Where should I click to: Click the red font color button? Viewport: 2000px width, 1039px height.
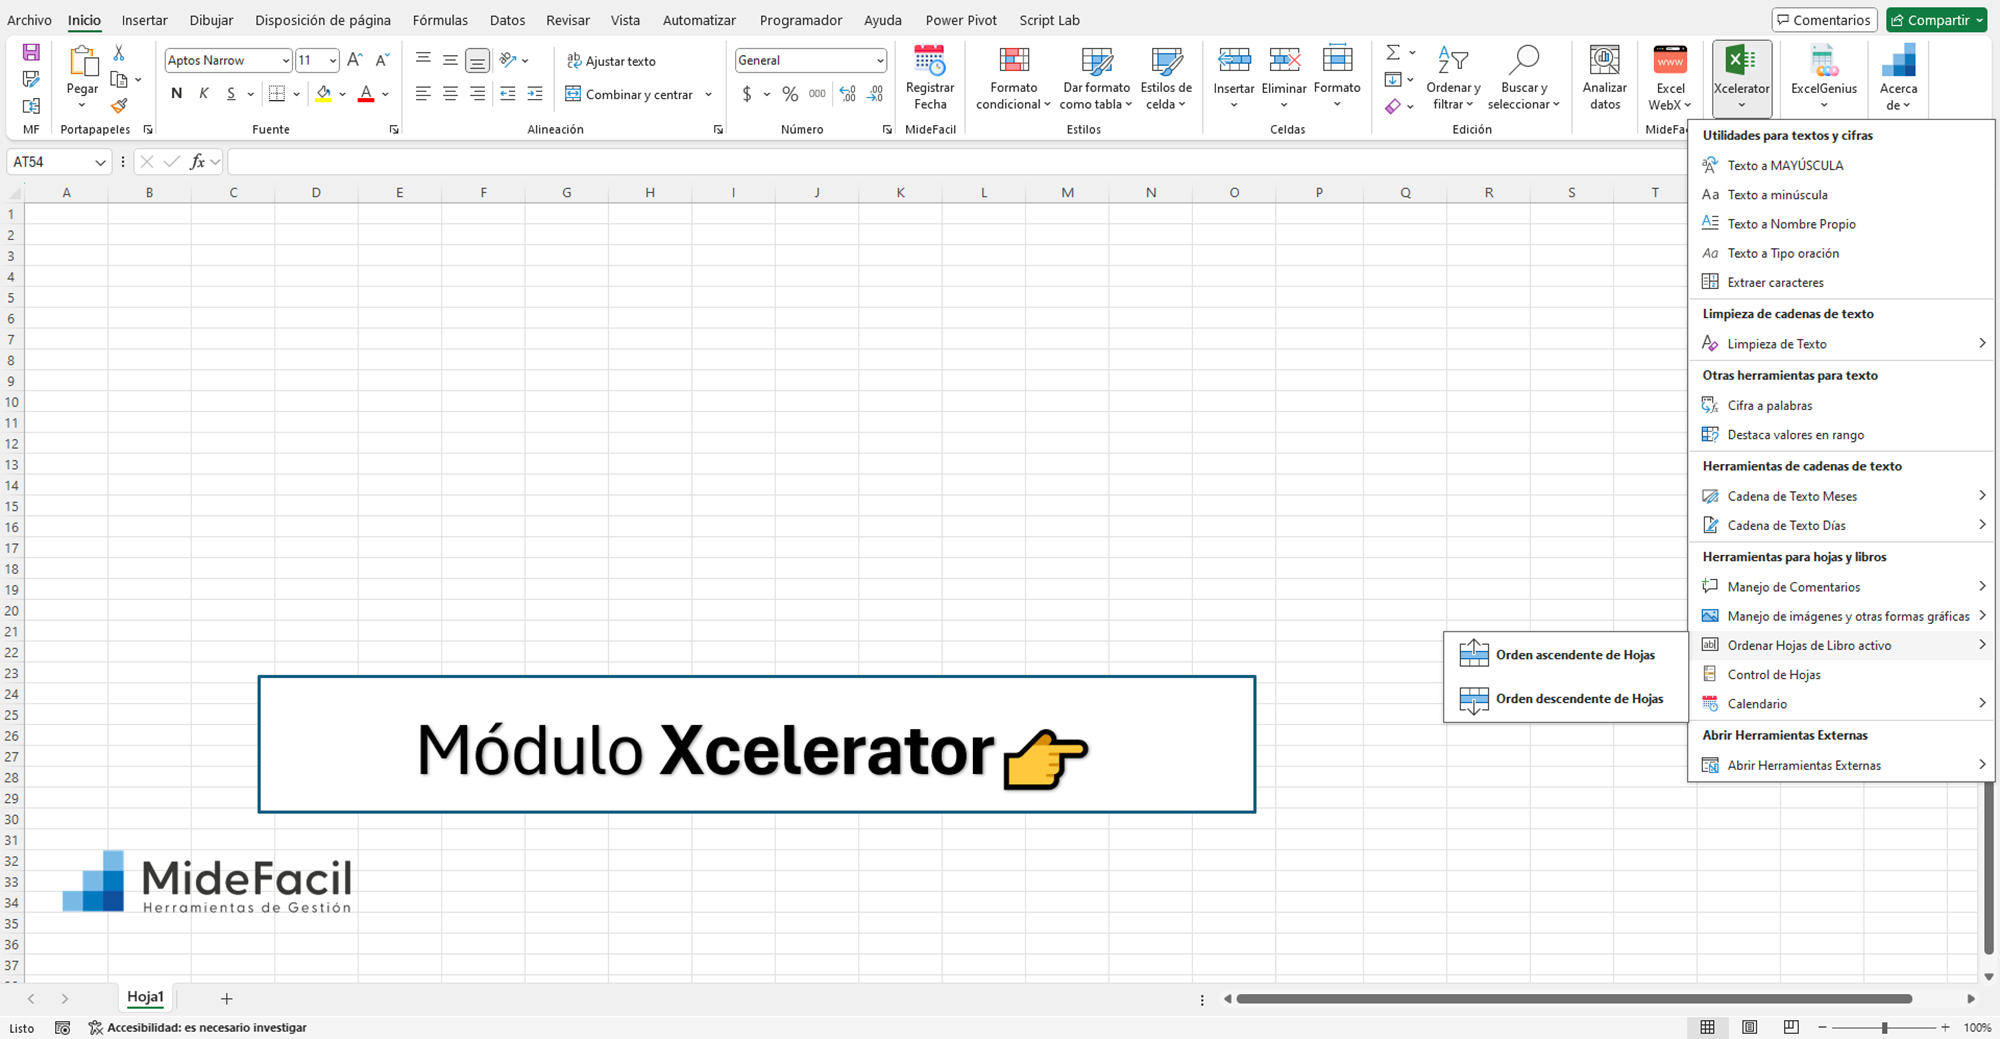tap(366, 94)
